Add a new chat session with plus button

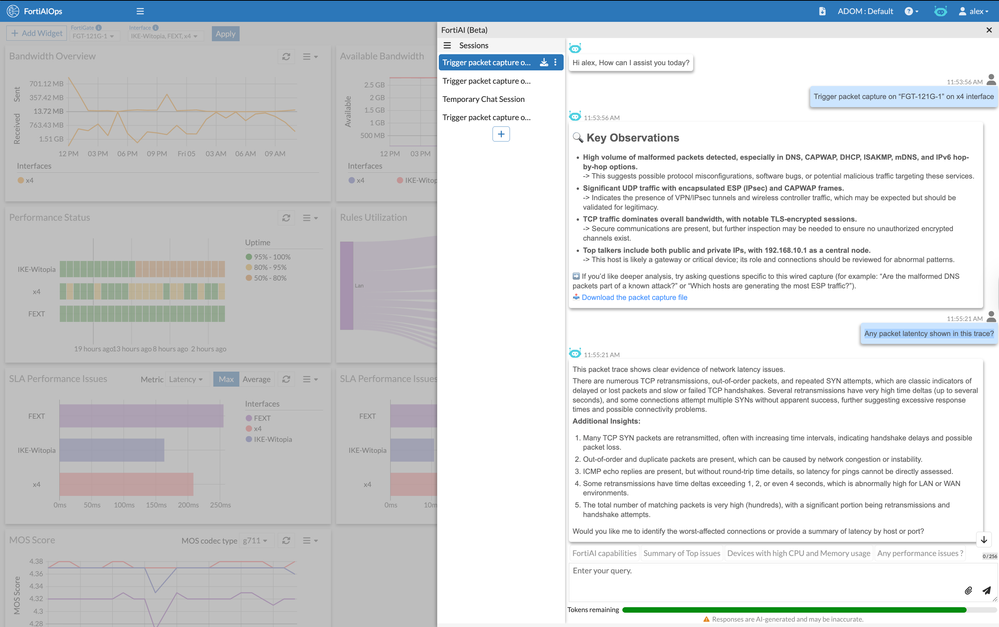coord(501,134)
